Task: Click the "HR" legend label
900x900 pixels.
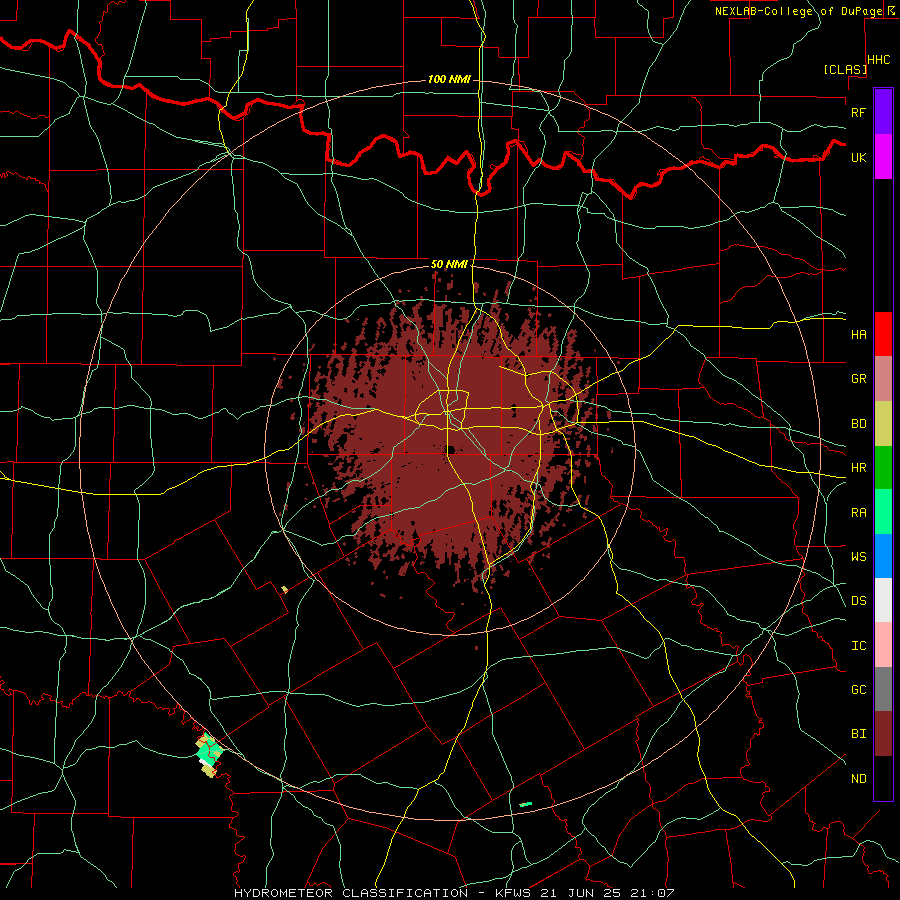Action: click(858, 468)
